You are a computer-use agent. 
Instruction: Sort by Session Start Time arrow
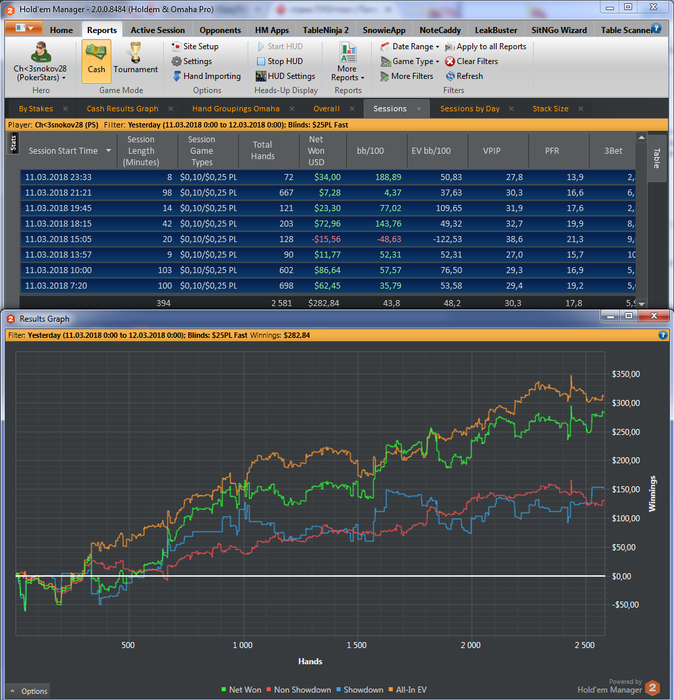point(108,151)
